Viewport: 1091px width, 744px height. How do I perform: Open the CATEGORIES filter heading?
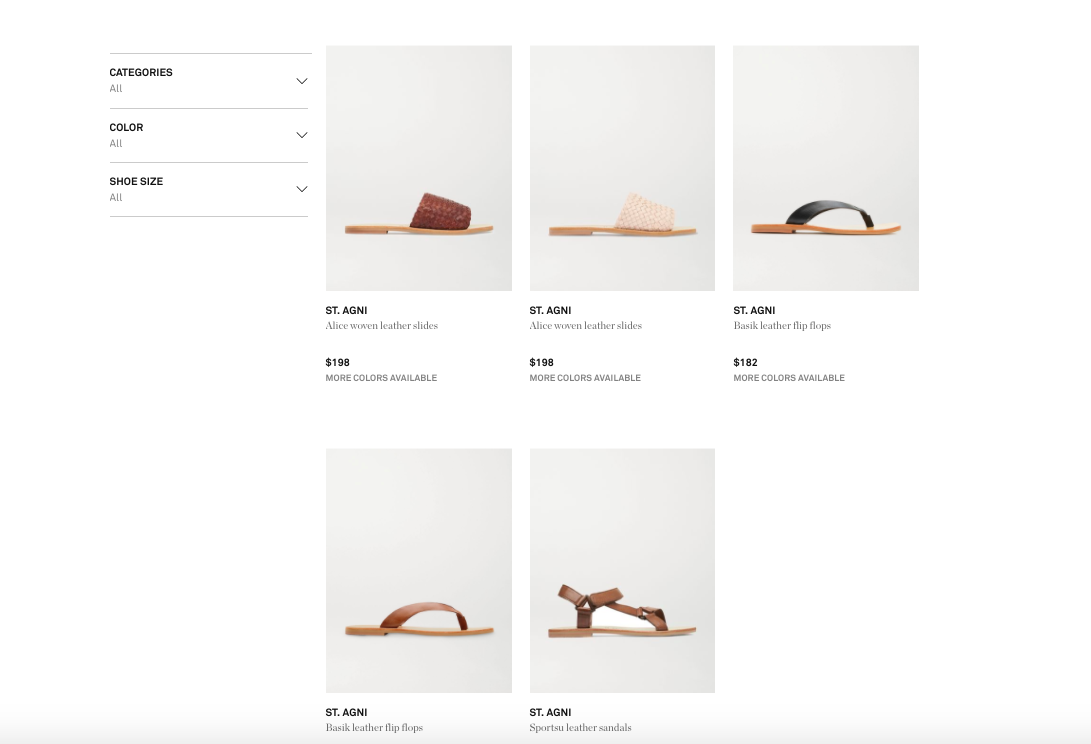[x=141, y=72]
